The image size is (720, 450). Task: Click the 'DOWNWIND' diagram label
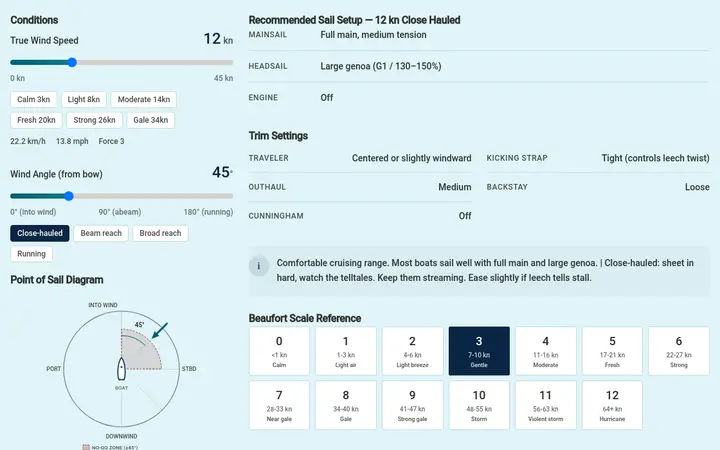(121, 436)
